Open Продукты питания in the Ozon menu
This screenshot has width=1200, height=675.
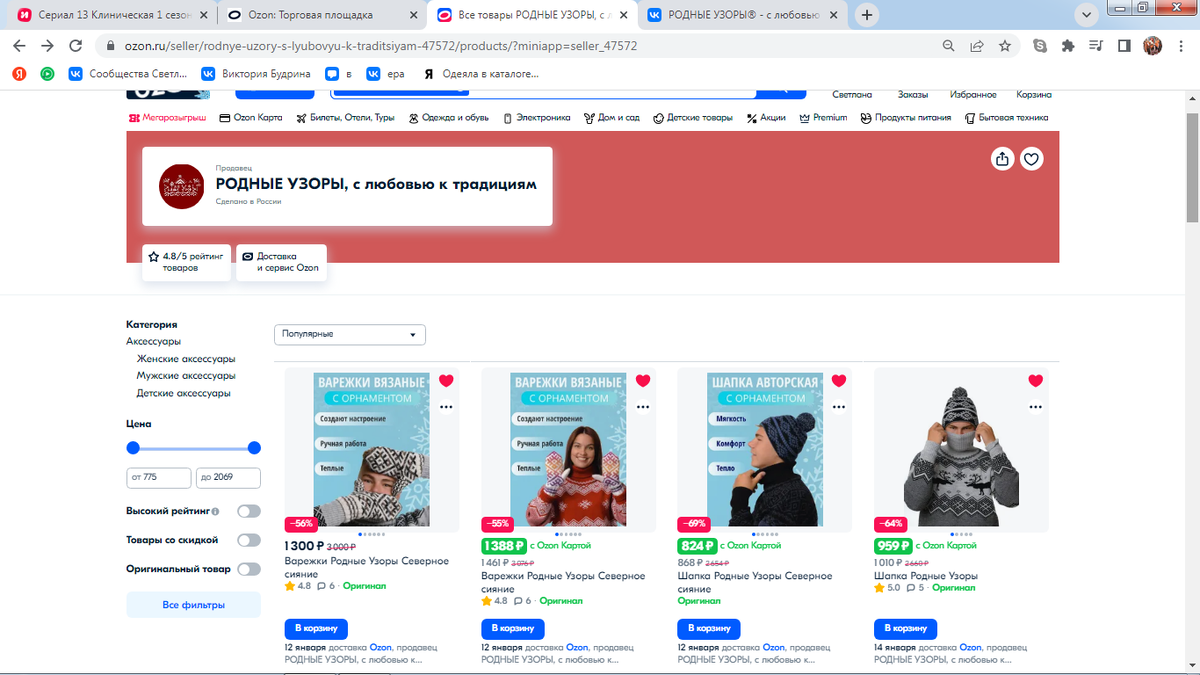906,117
